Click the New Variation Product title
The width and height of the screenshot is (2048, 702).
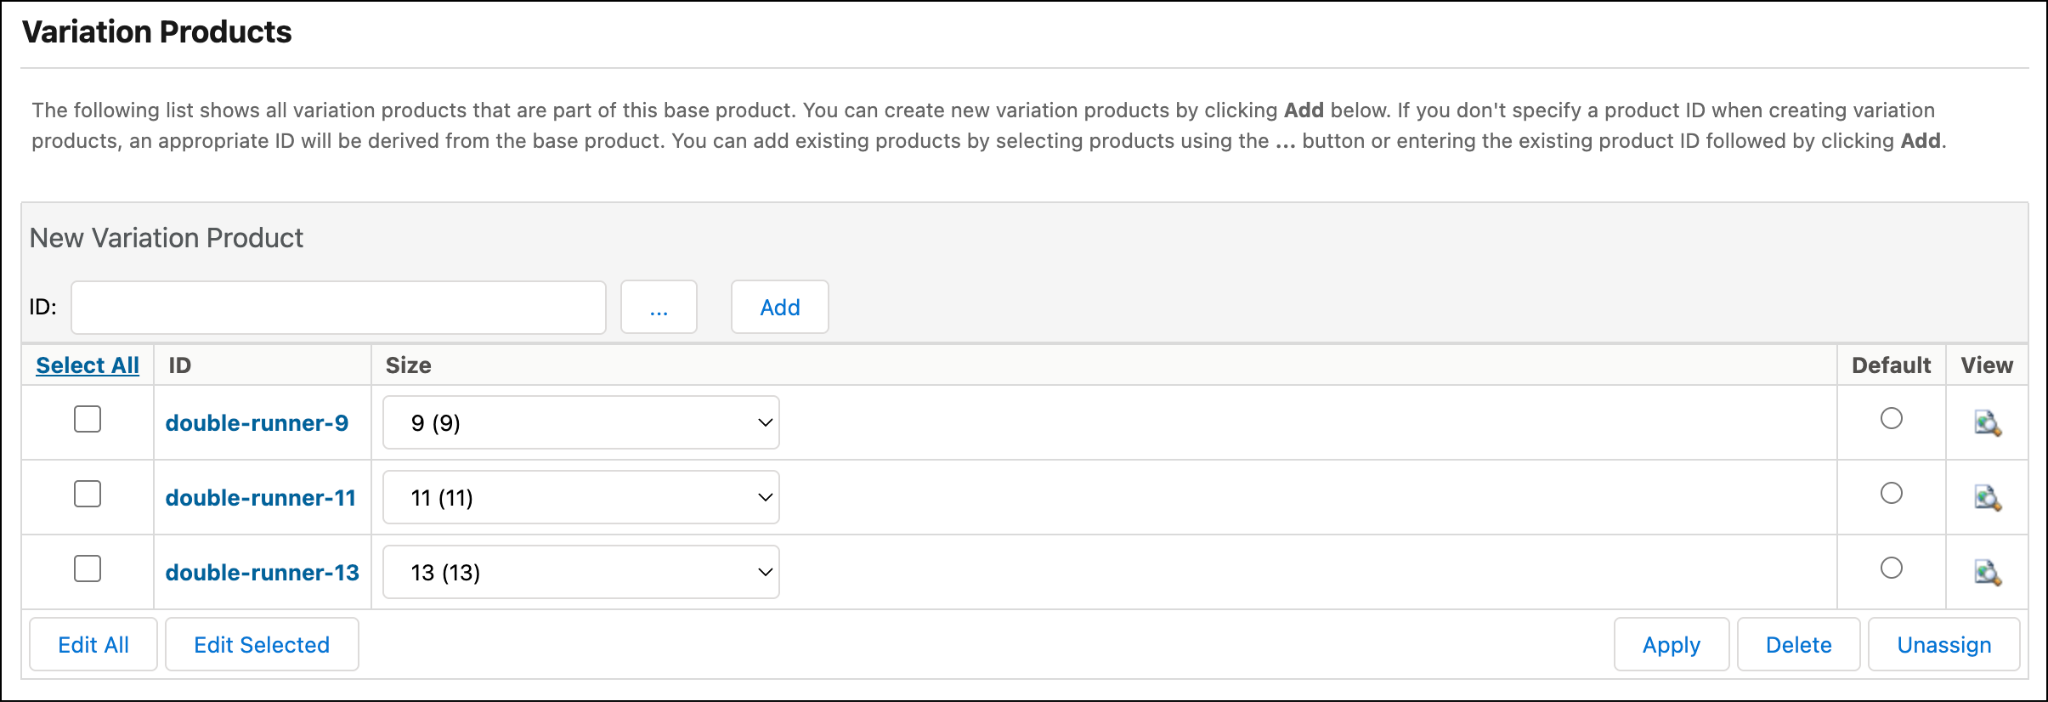point(166,238)
